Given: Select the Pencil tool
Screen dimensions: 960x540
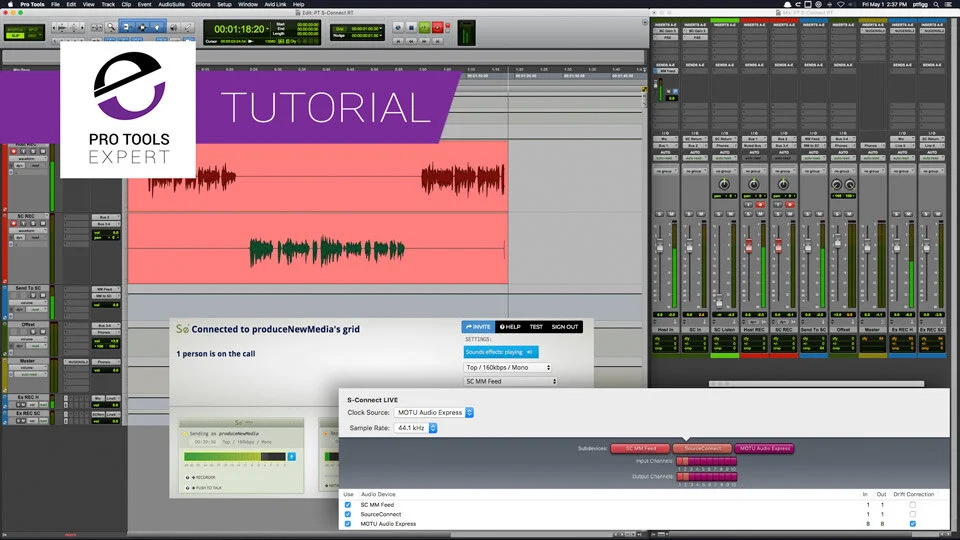Looking at the screenshot, I should pos(189,28).
